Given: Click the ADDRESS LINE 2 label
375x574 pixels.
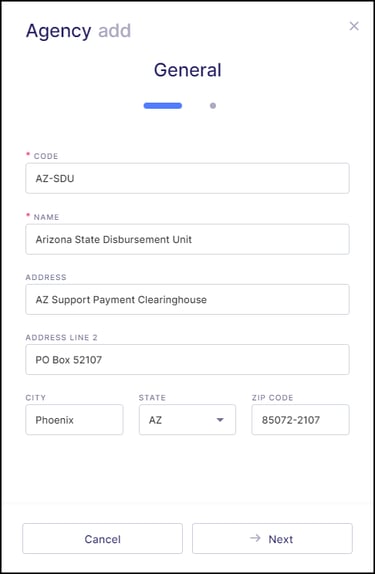Looking at the screenshot, I should [62, 338].
